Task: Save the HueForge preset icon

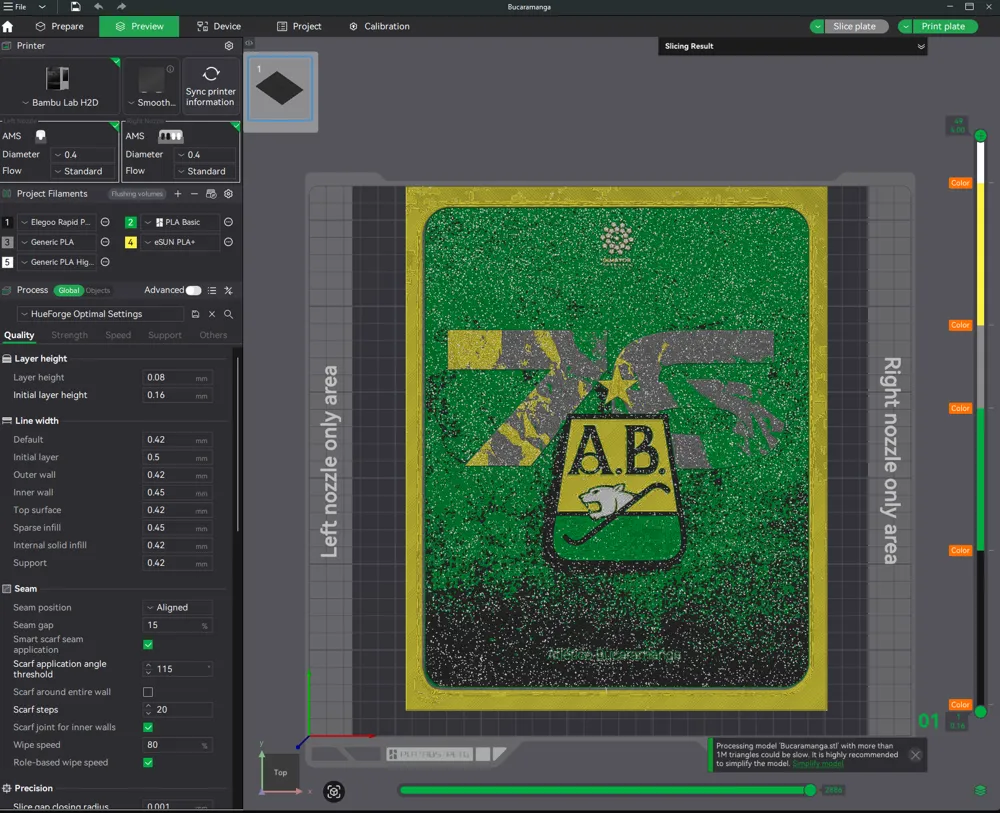Action: 196,314
